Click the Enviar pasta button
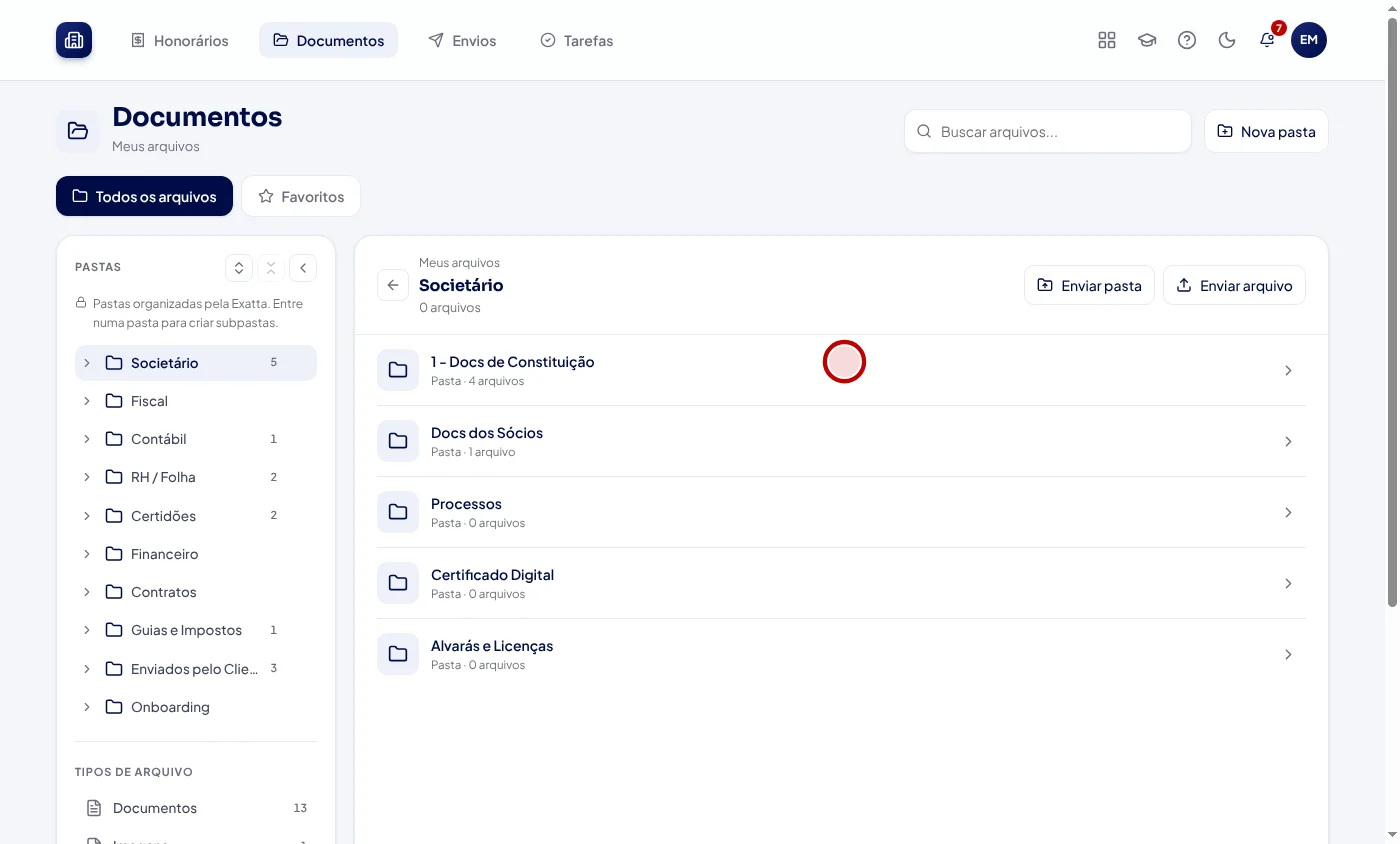The width and height of the screenshot is (1400, 844). 1089,285
